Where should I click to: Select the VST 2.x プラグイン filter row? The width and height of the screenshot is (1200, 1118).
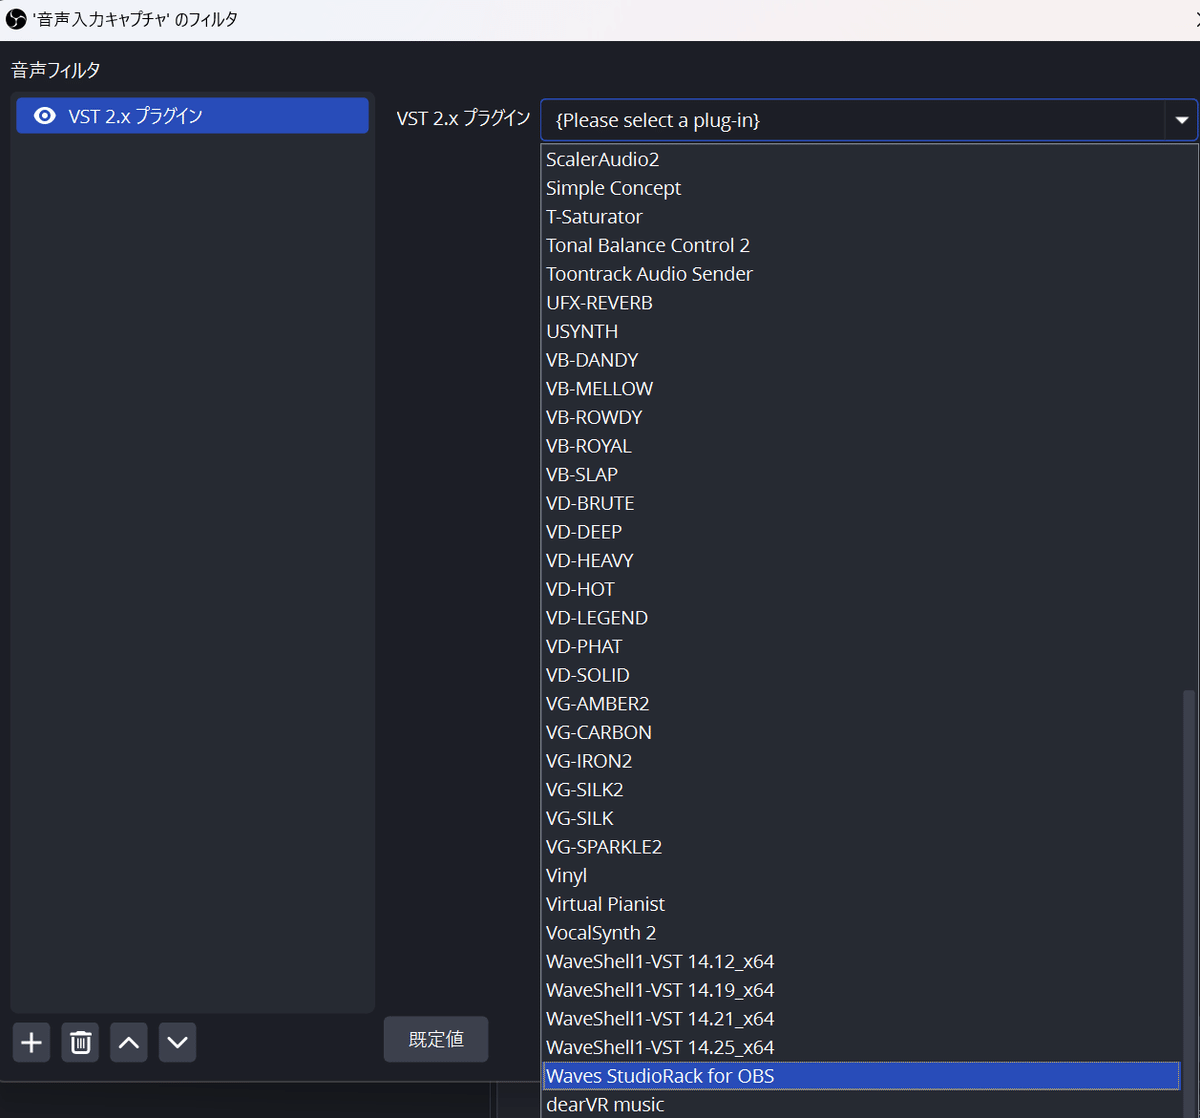[192, 116]
